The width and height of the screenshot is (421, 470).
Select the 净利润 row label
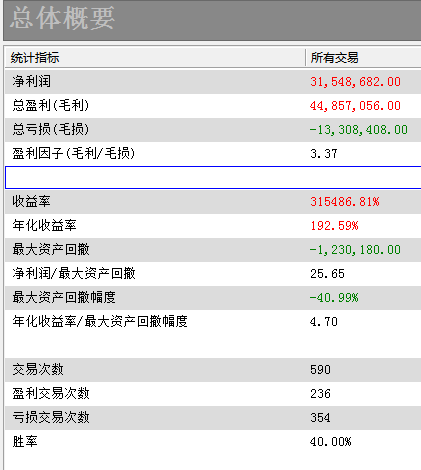[x=32, y=81]
